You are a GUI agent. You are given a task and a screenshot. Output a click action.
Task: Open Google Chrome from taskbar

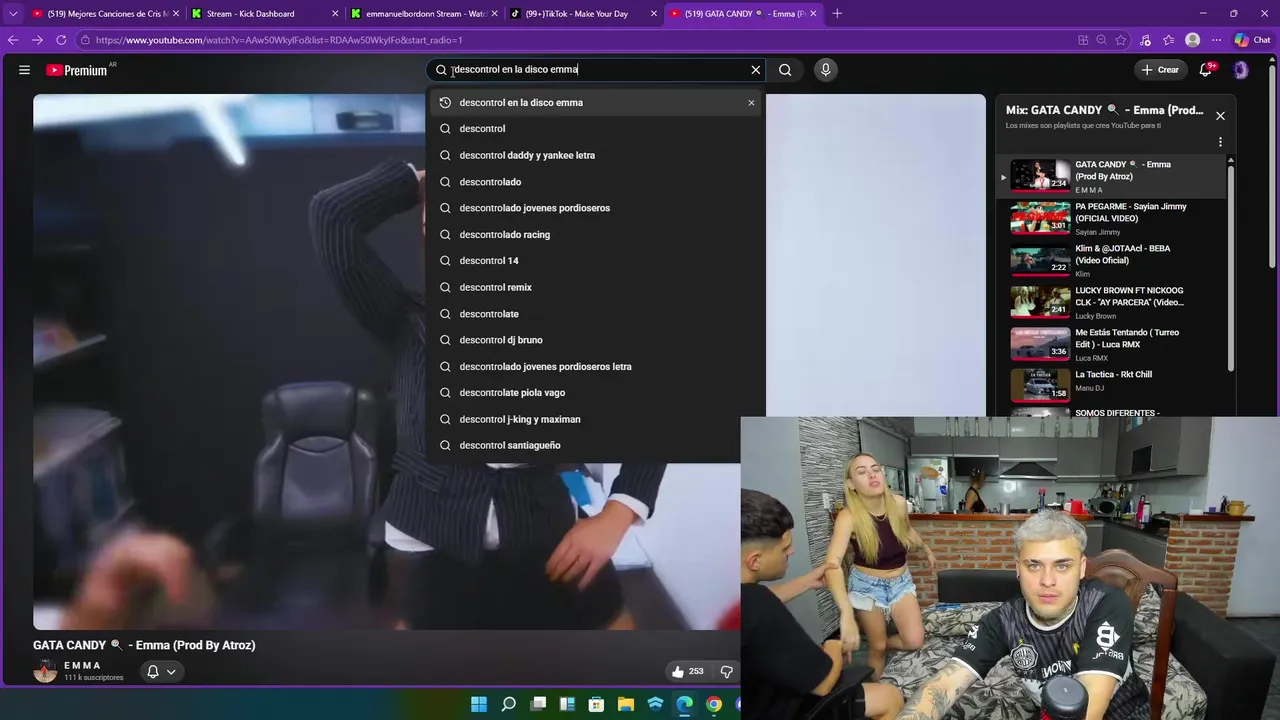coord(714,705)
